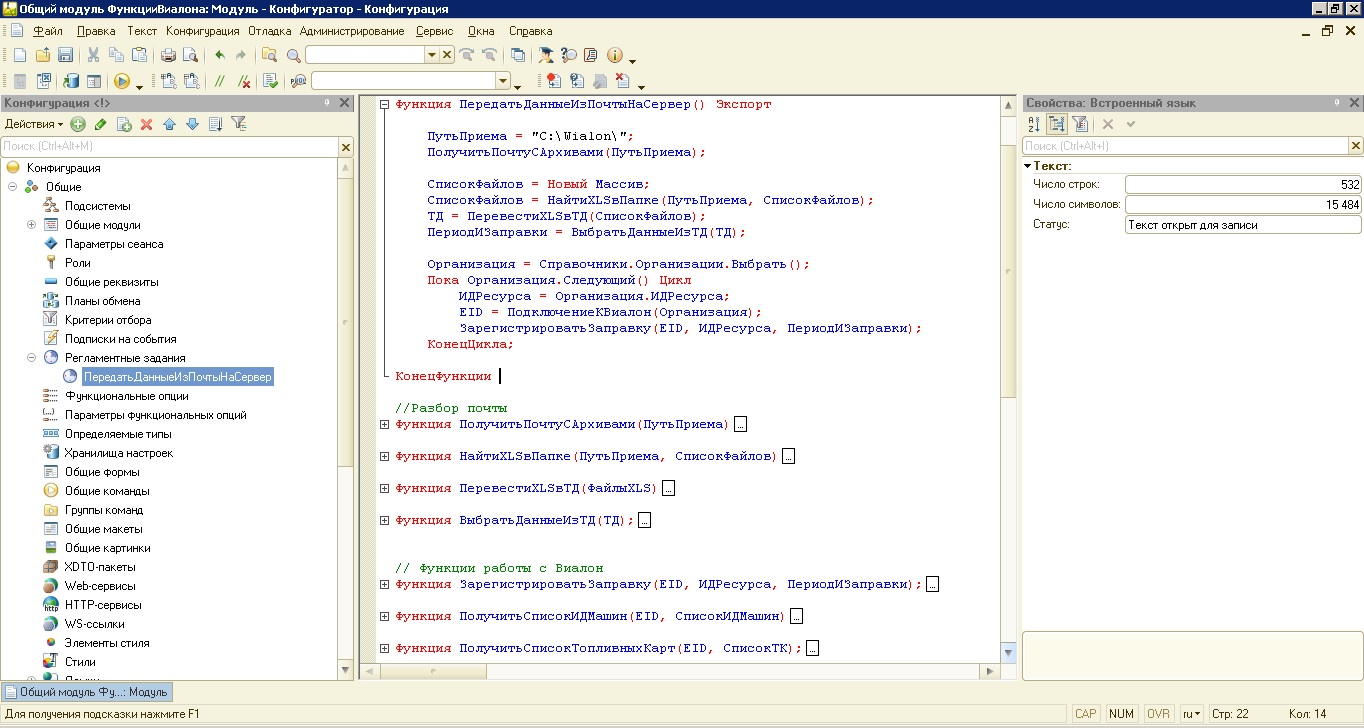Collapse the Текст section in Properties

point(1028,166)
